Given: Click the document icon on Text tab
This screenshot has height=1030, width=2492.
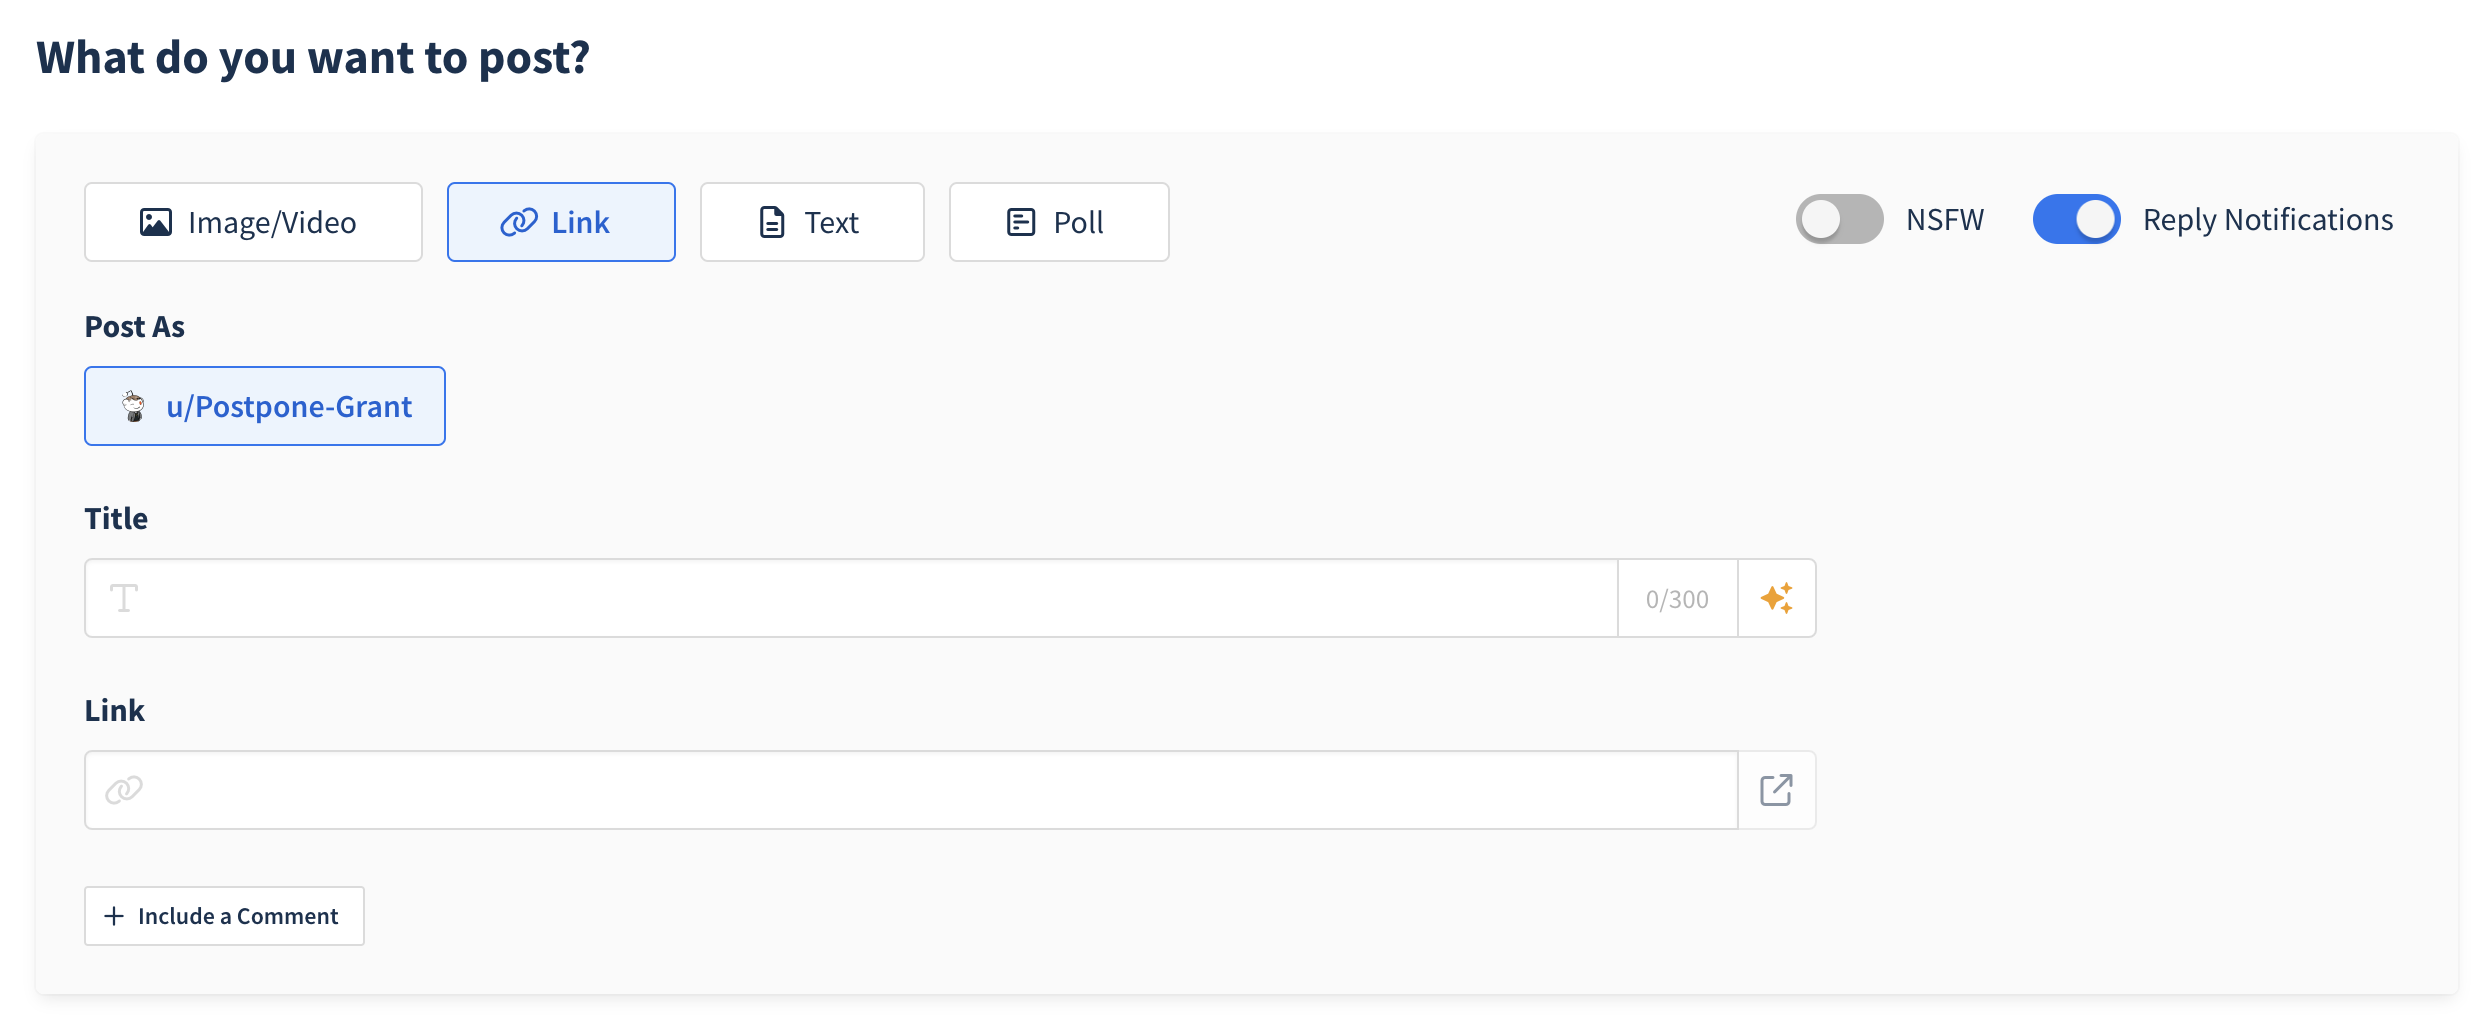Looking at the screenshot, I should tap(772, 222).
